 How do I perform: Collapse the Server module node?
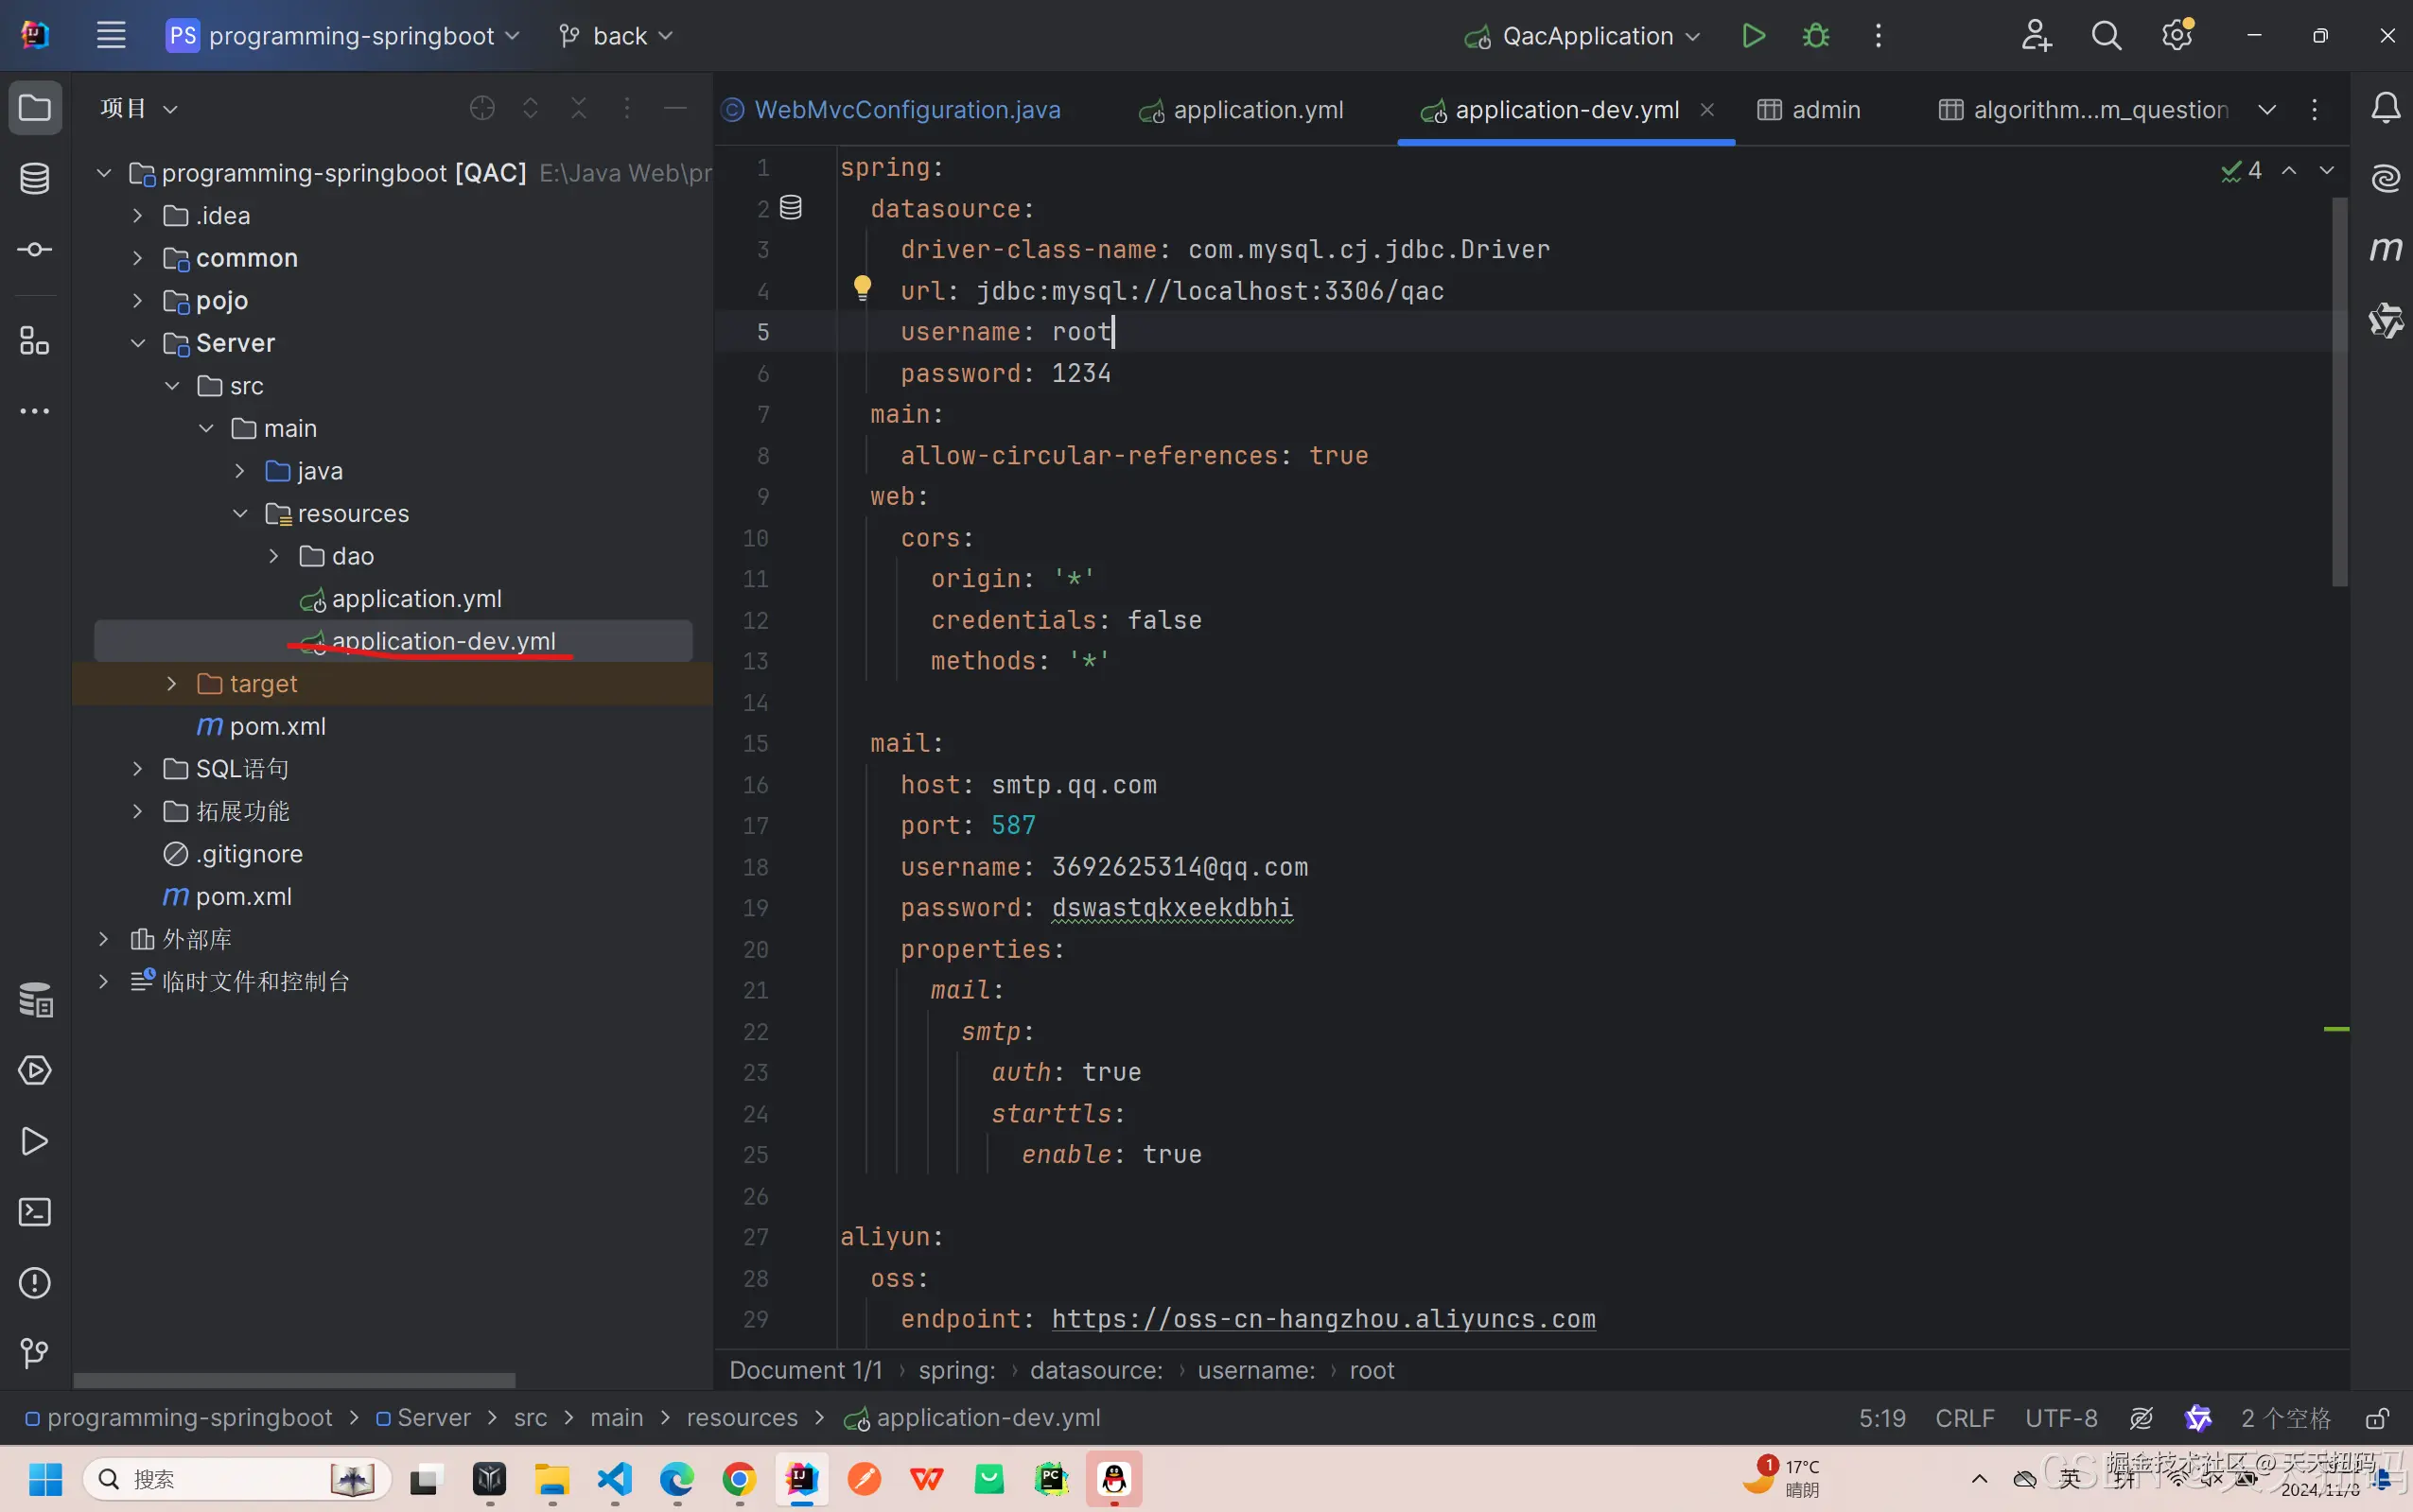[x=138, y=343]
